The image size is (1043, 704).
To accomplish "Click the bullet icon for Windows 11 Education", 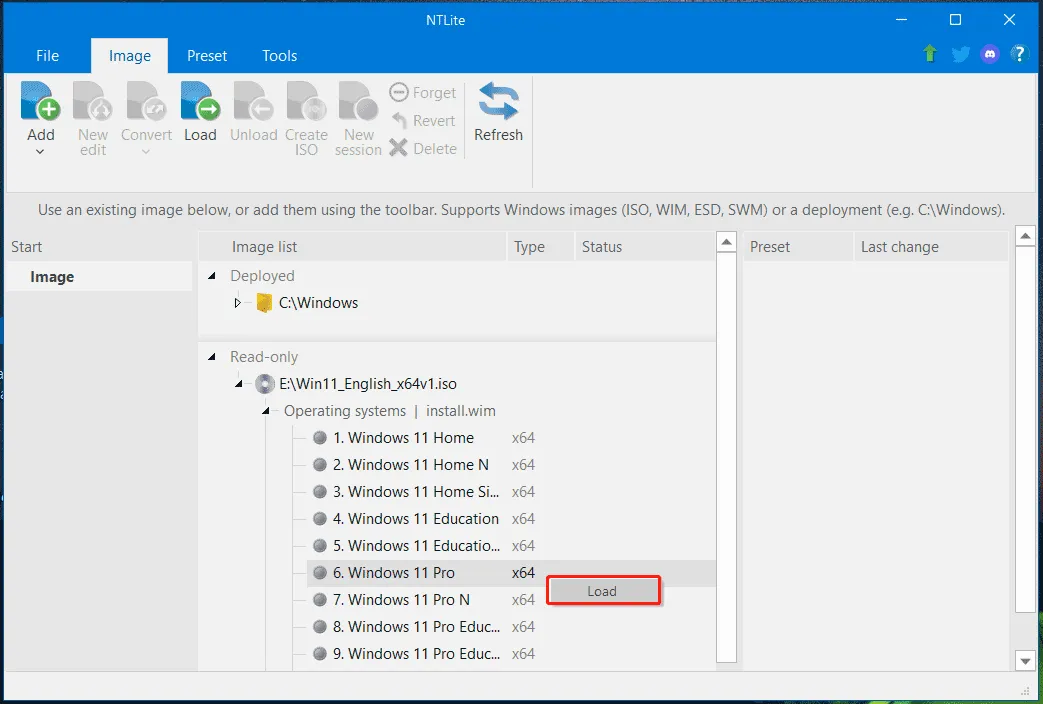I will 320,518.
